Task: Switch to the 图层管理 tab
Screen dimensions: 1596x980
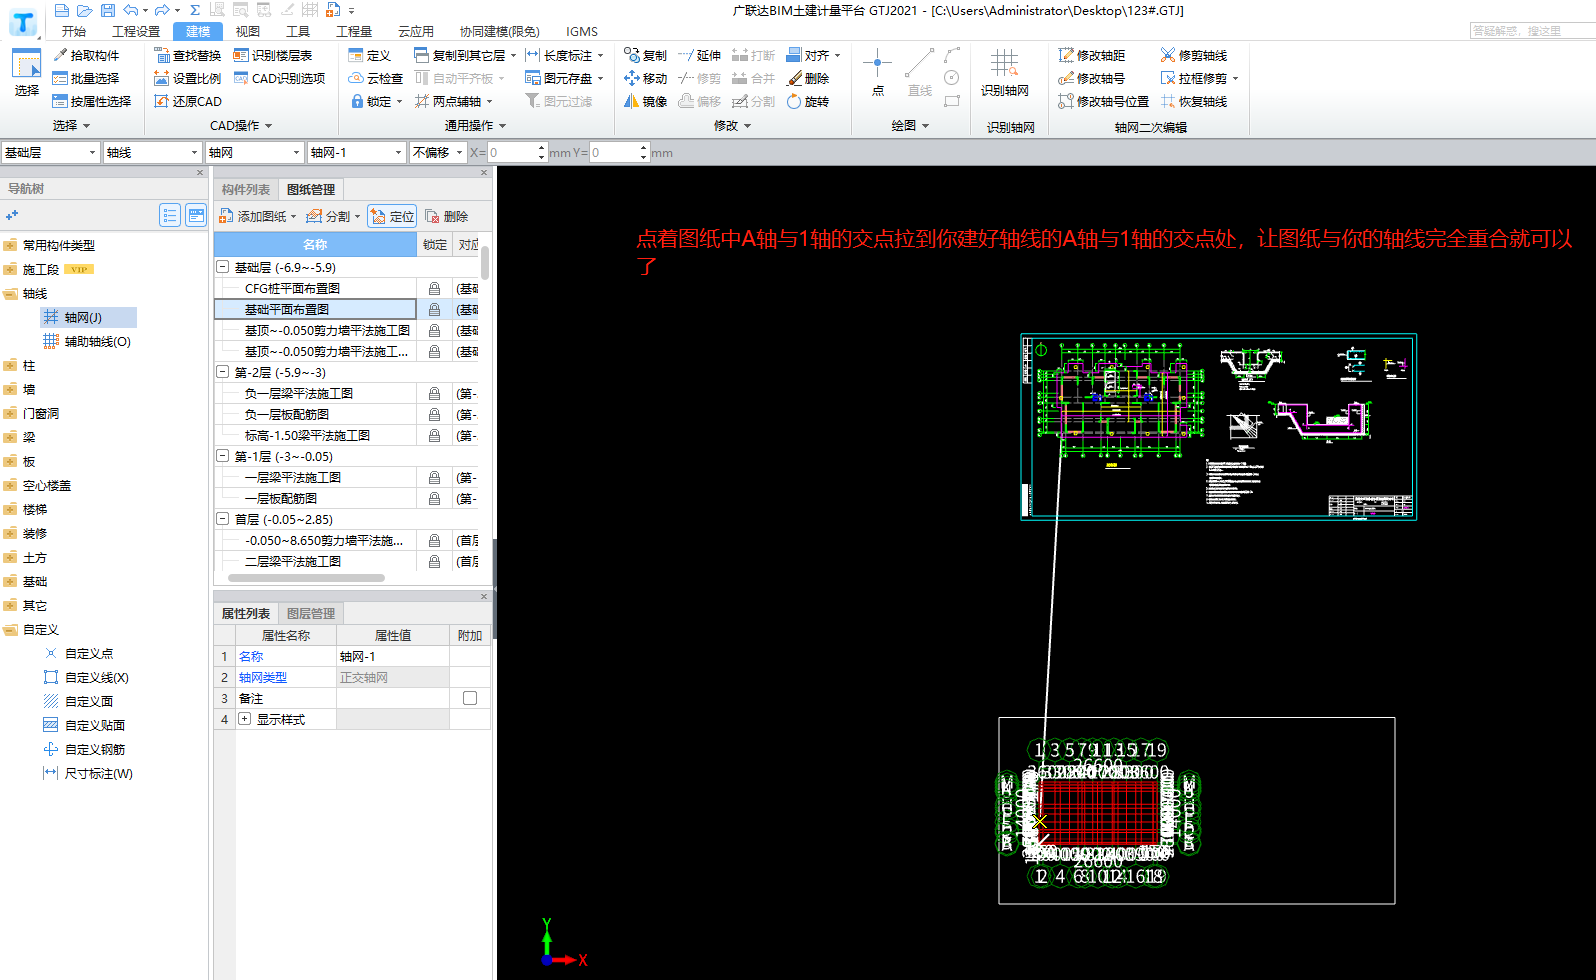Action: (311, 613)
